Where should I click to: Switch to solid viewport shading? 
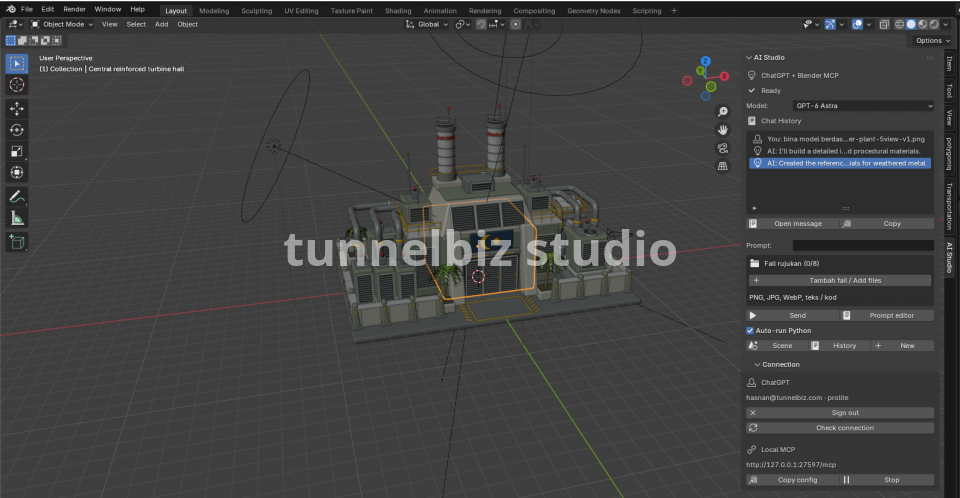click(x=911, y=25)
